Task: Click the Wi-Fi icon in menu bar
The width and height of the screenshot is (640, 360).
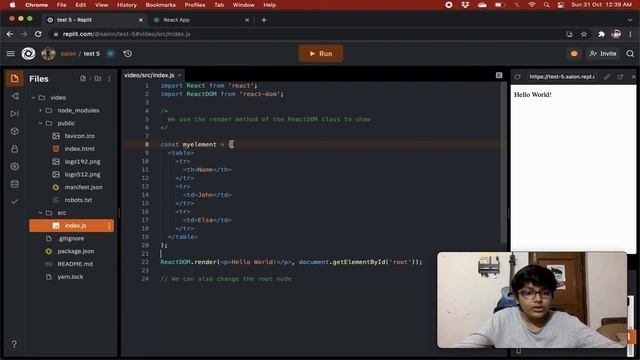Action: click(531, 5)
